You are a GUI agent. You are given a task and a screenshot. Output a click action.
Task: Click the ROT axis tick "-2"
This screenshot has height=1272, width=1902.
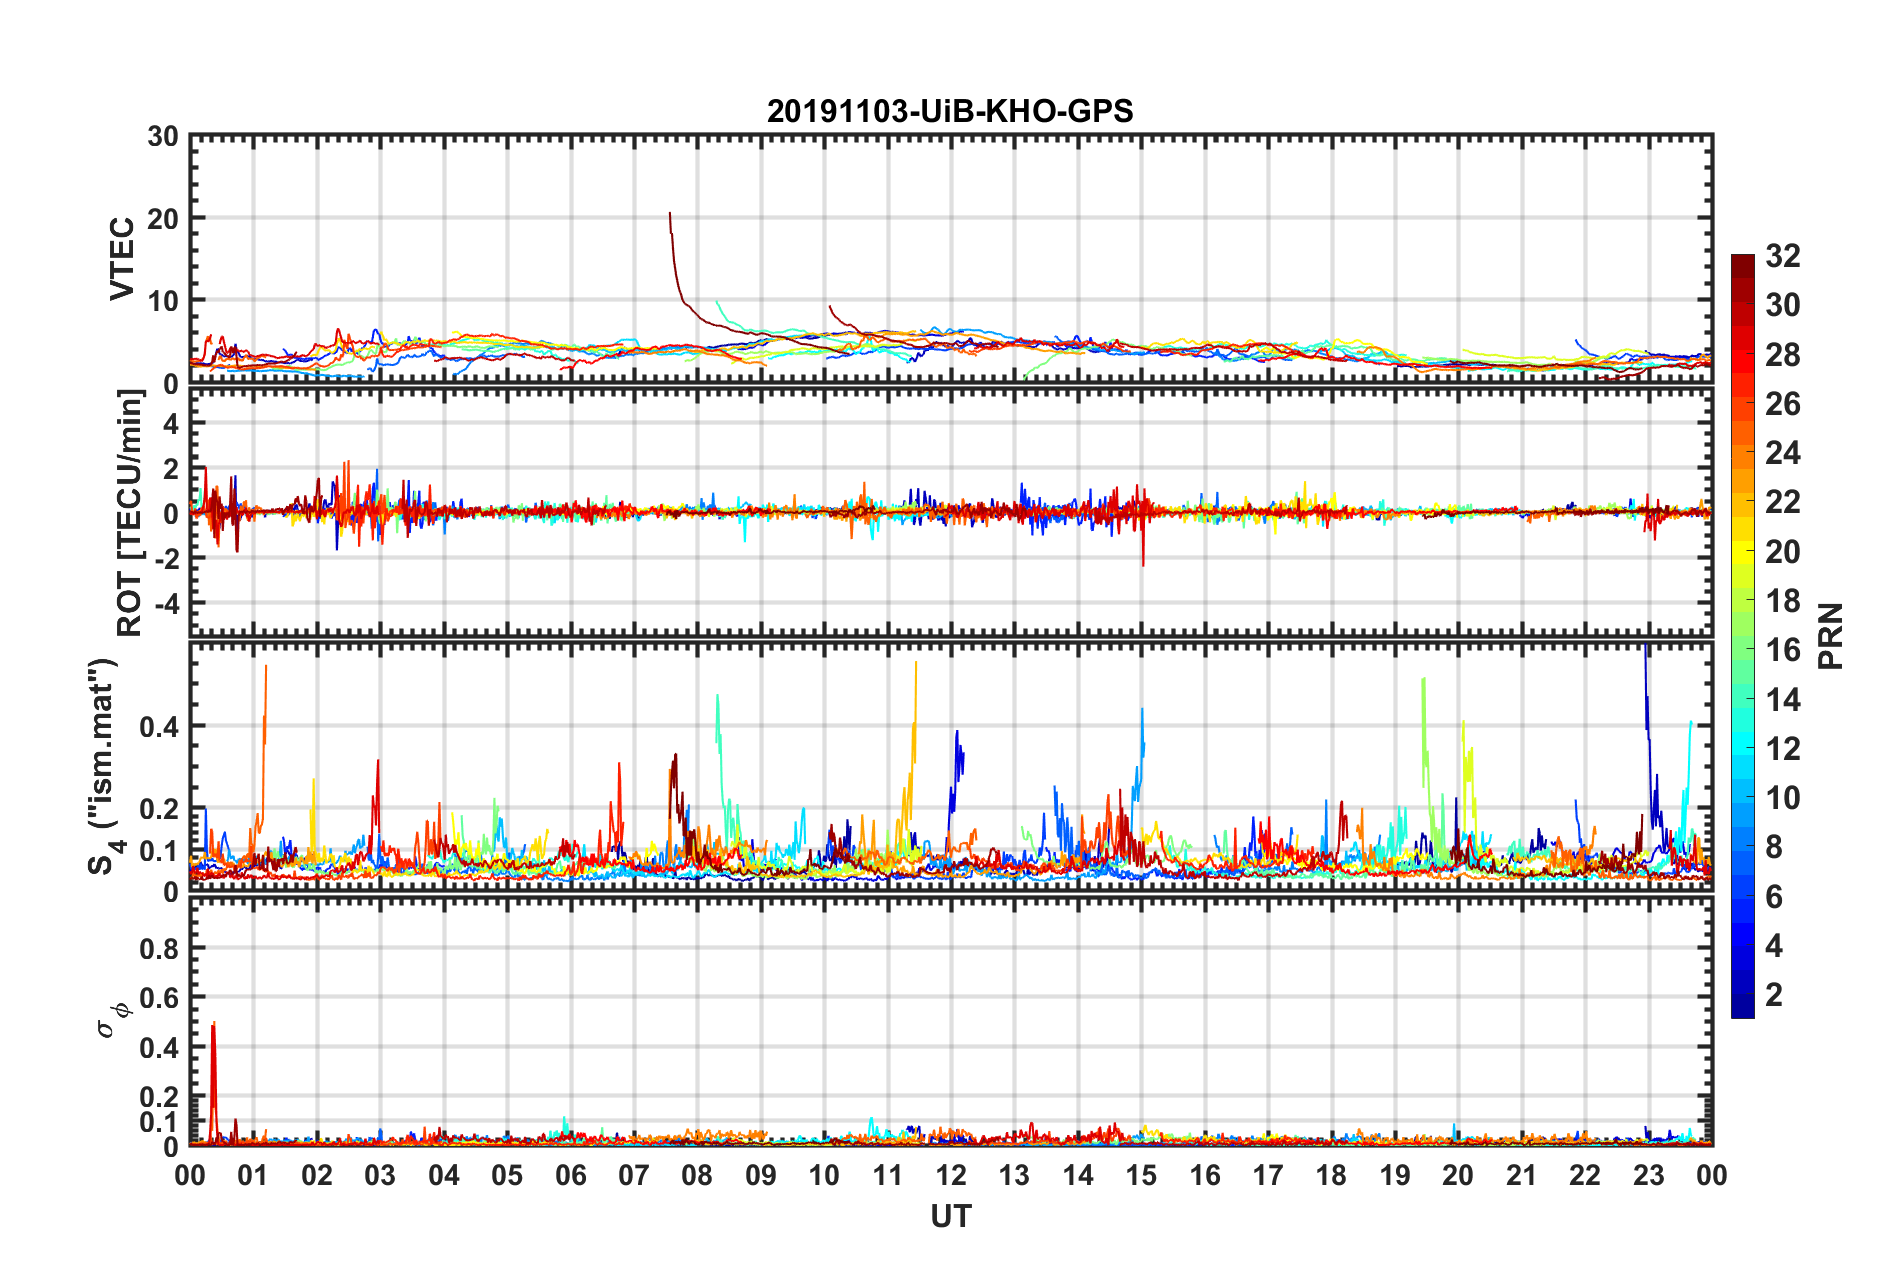point(167,560)
